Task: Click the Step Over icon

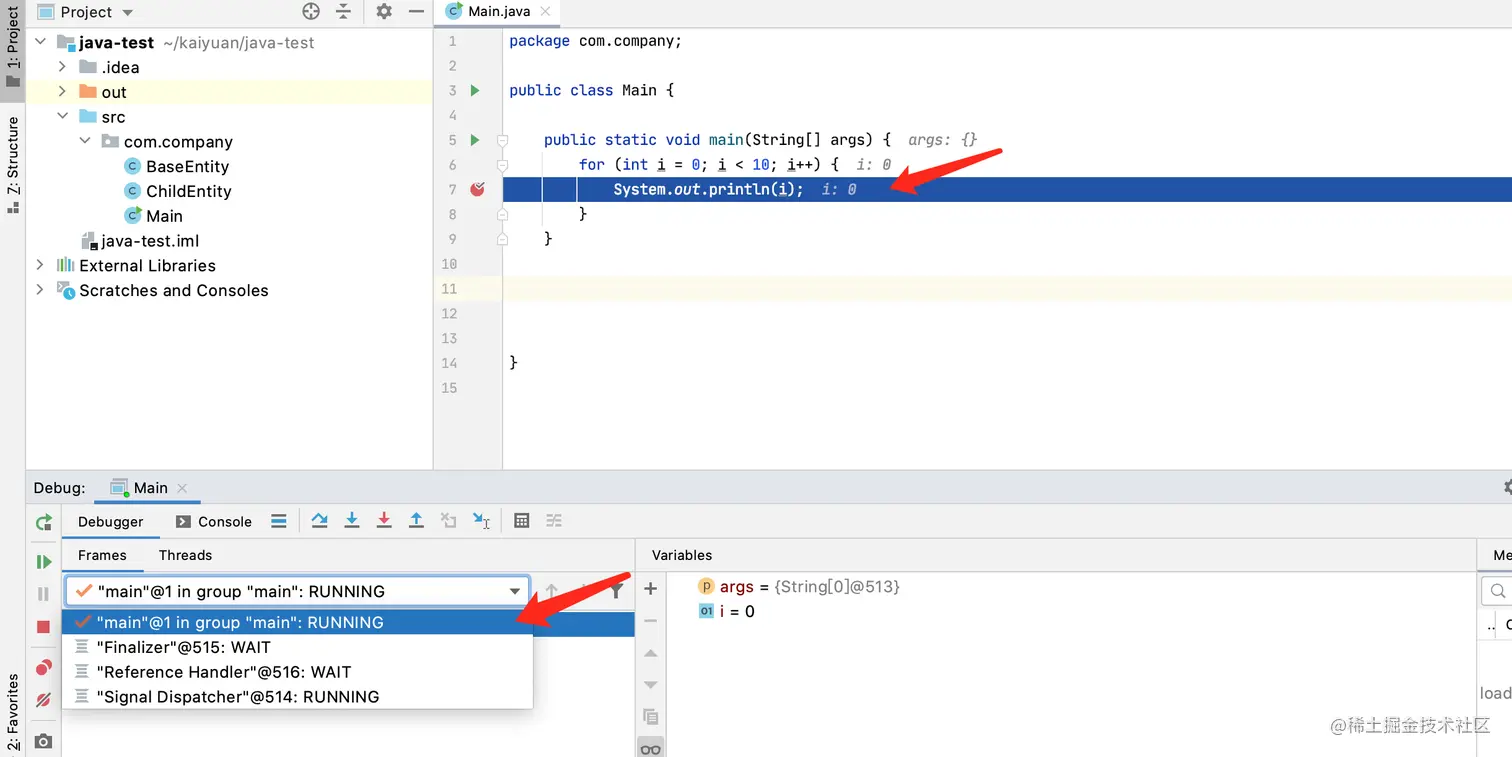Action: click(x=320, y=521)
